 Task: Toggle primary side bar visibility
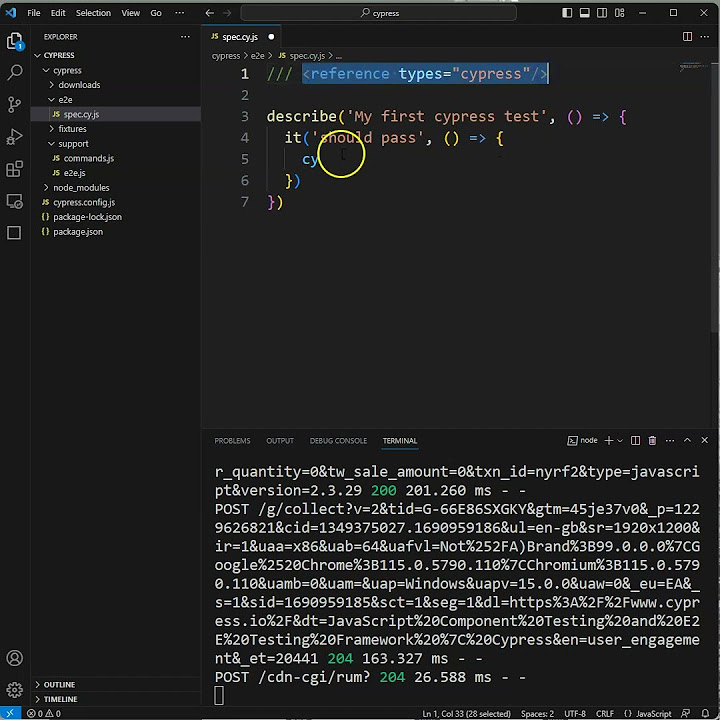coord(567,13)
